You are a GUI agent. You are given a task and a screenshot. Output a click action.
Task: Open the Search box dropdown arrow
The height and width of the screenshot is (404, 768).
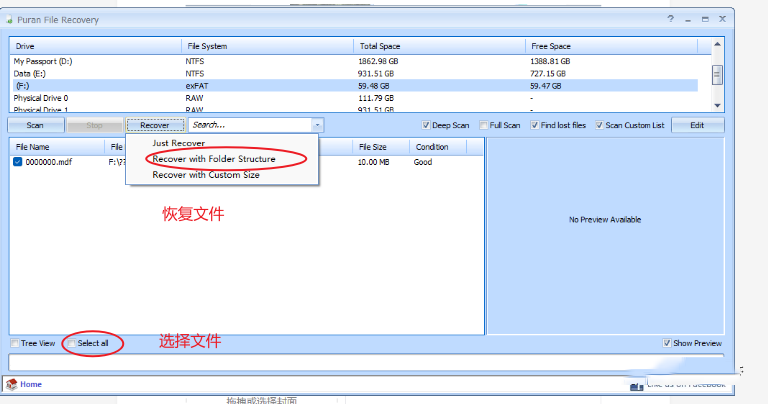(x=317, y=125)
